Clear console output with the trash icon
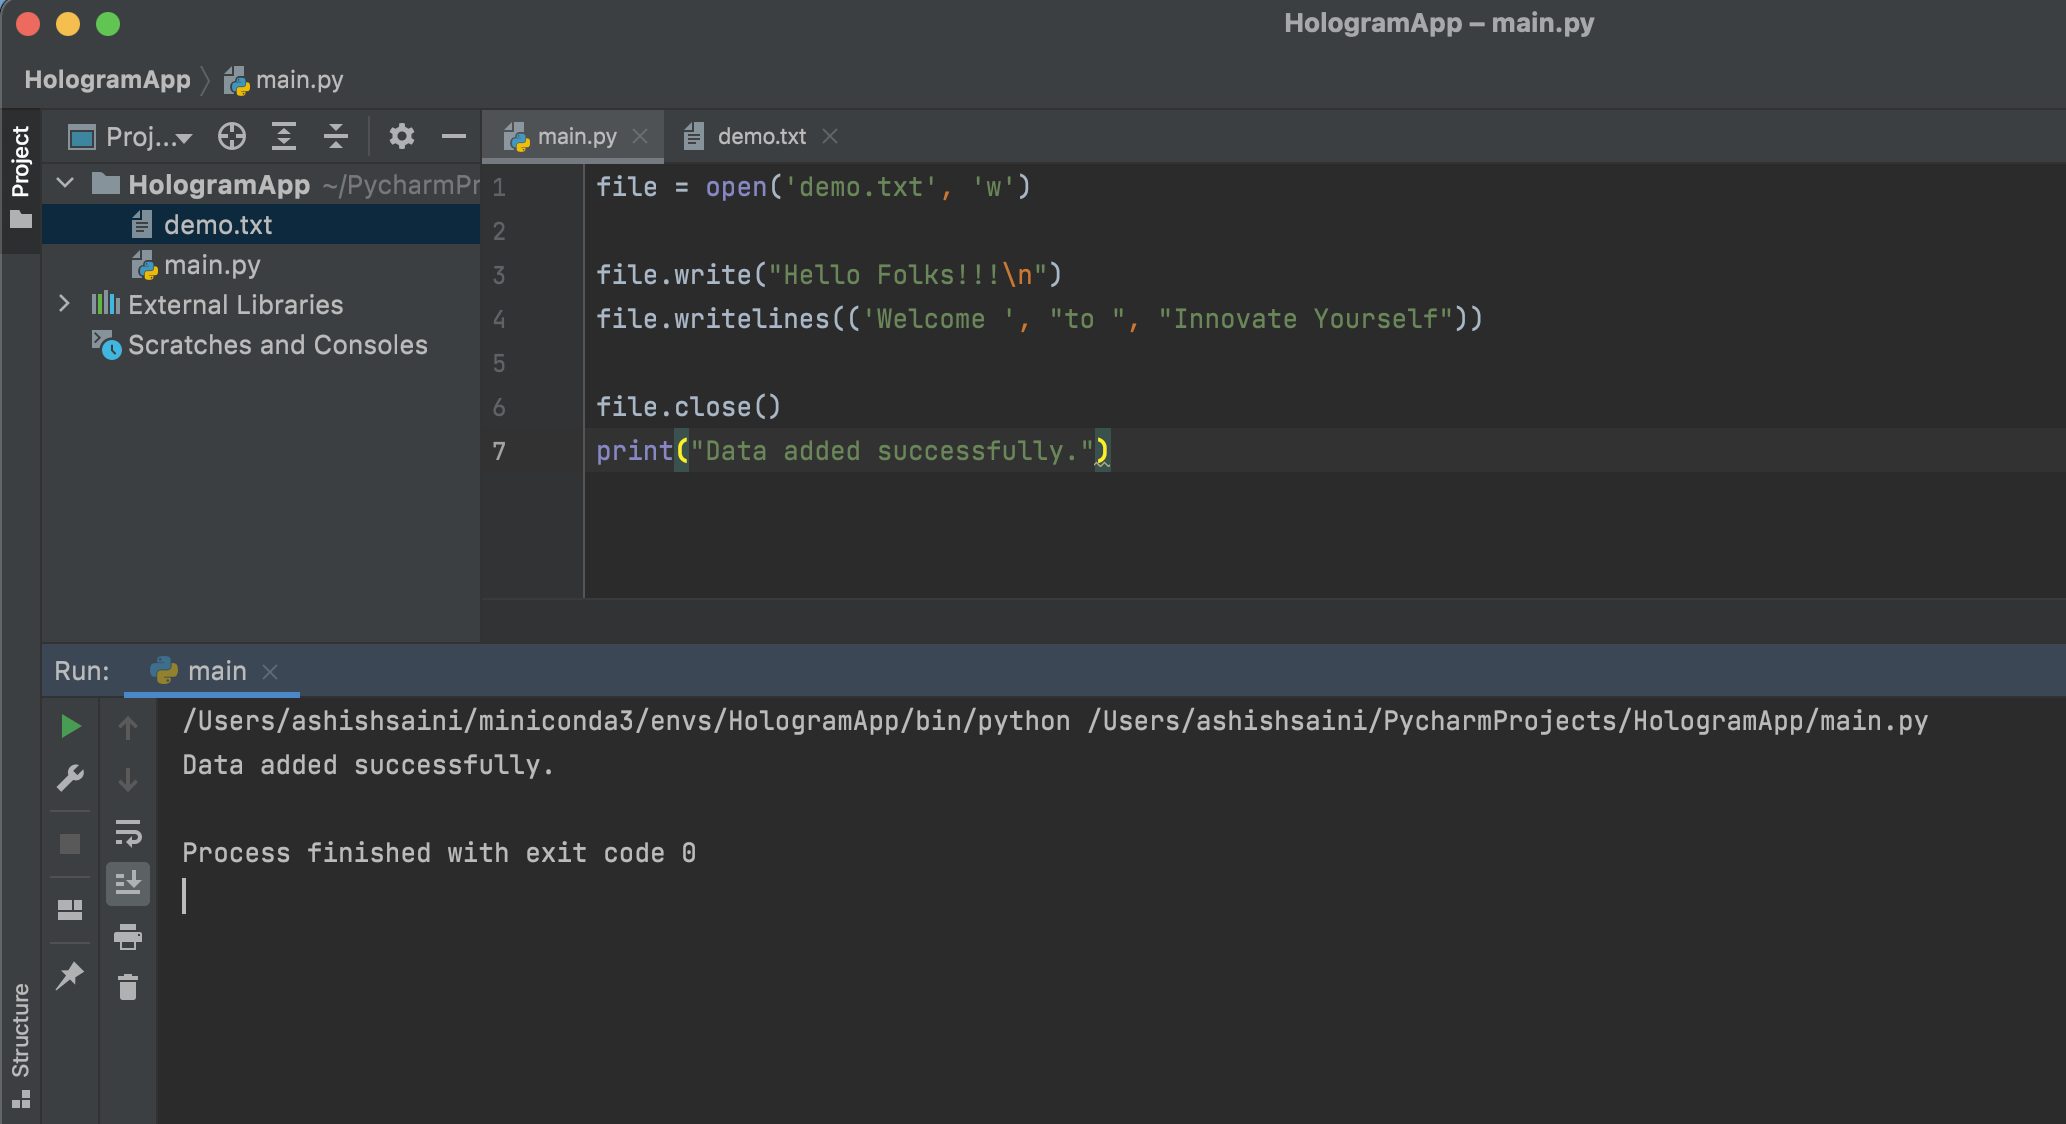 point(128,988)
